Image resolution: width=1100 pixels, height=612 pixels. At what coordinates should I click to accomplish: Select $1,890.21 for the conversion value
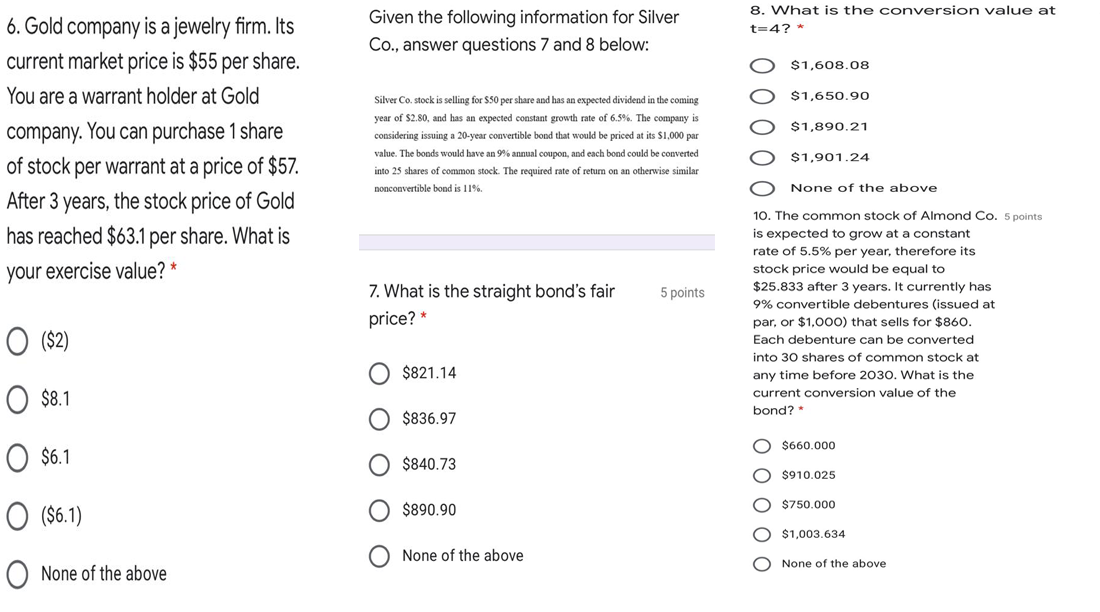click(x=763, y=126)
